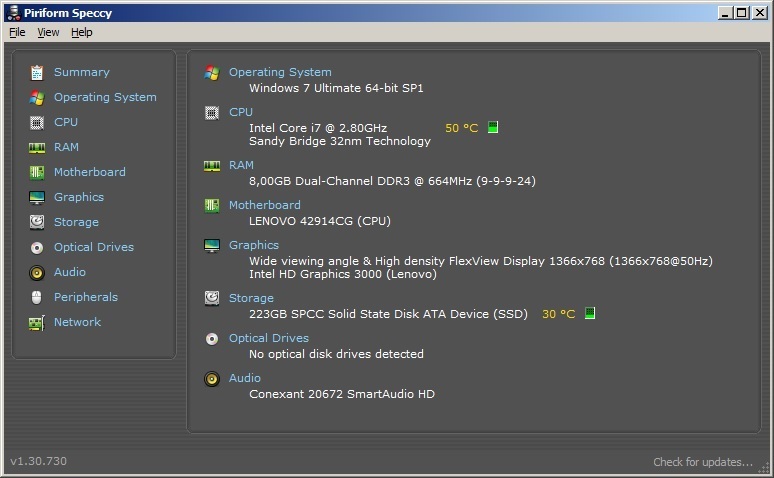The image size is (774, 478).
Task: Click green temperature indicator next to 50 °C
Action: click(x=493, y=127)
